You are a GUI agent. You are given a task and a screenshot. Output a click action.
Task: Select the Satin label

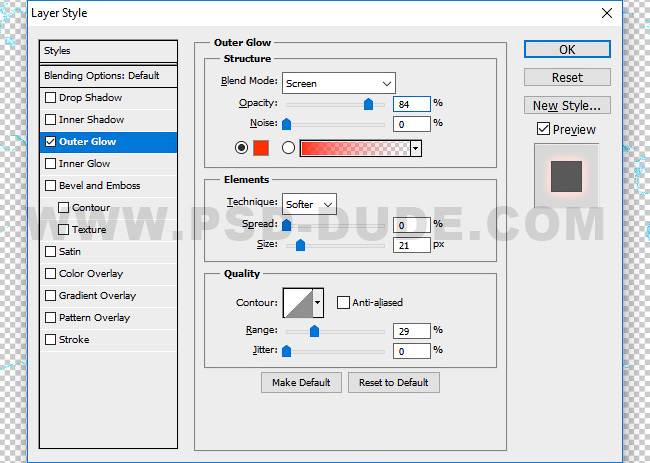tap(70, 251)
